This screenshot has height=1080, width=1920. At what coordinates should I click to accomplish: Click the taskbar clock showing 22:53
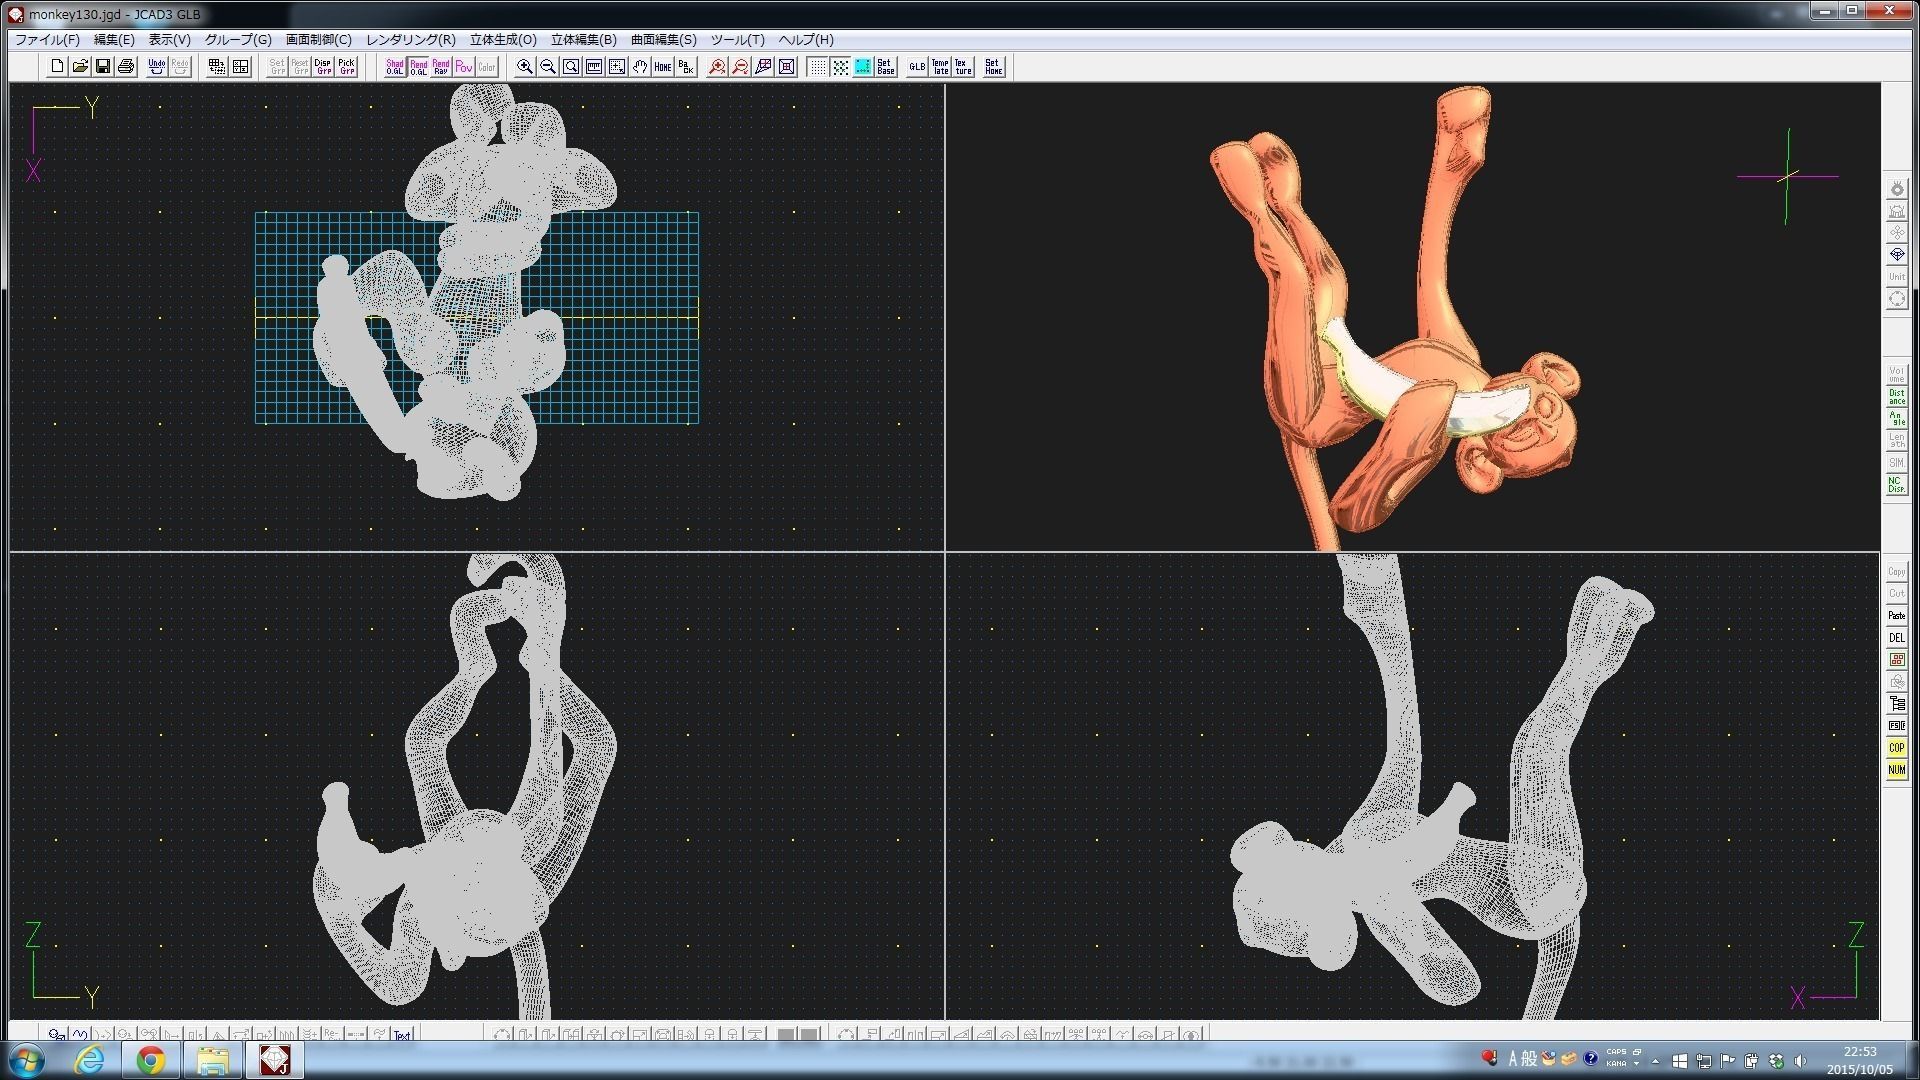[1860, 1060]
